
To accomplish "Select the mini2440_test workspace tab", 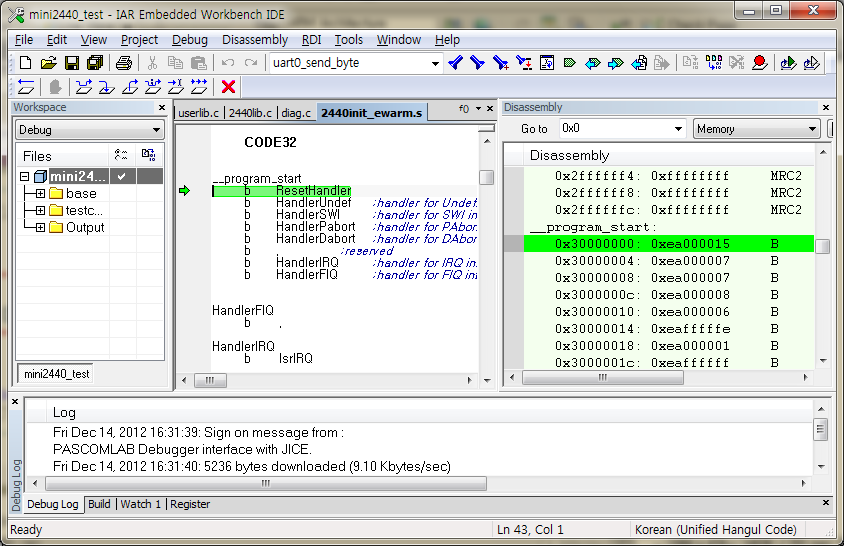I will [57, 374].
